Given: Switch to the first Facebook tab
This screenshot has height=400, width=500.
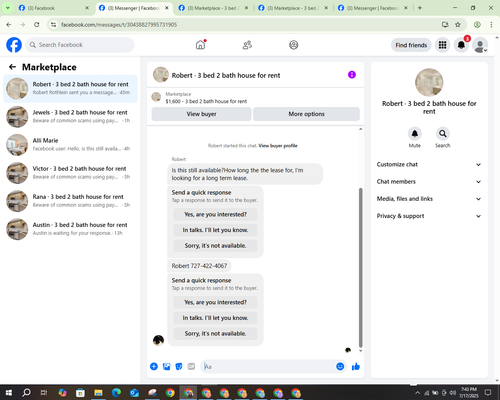Looking at the screenshot, I should 53,8.
